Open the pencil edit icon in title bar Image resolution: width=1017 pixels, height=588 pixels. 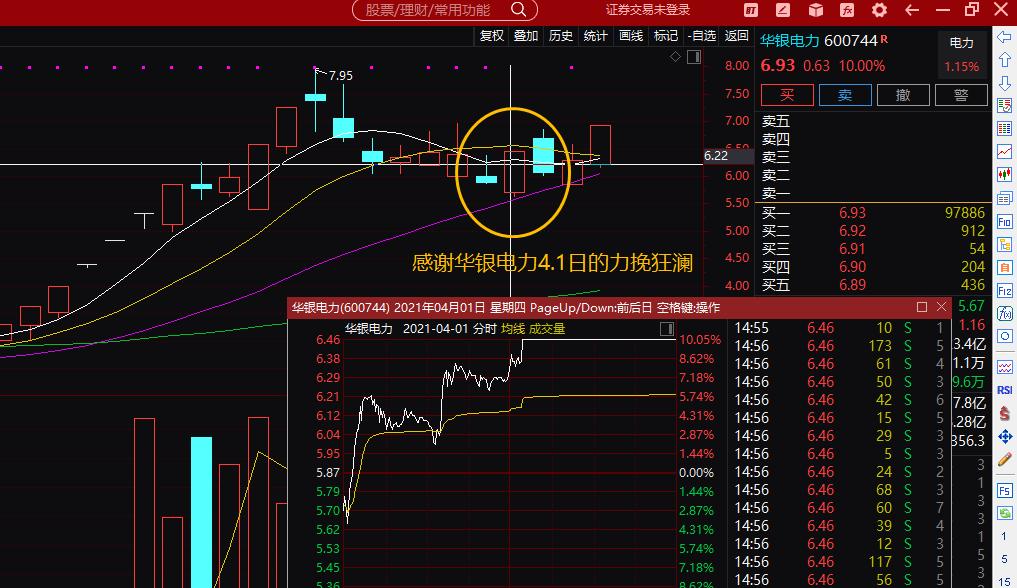[783, 10]
